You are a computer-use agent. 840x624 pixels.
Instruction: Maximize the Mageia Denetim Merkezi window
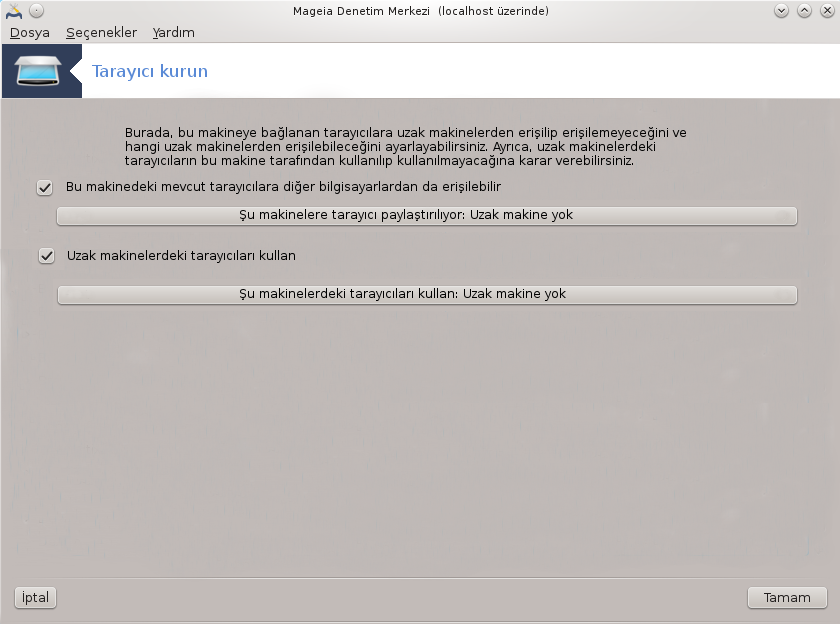pos(804,11)
